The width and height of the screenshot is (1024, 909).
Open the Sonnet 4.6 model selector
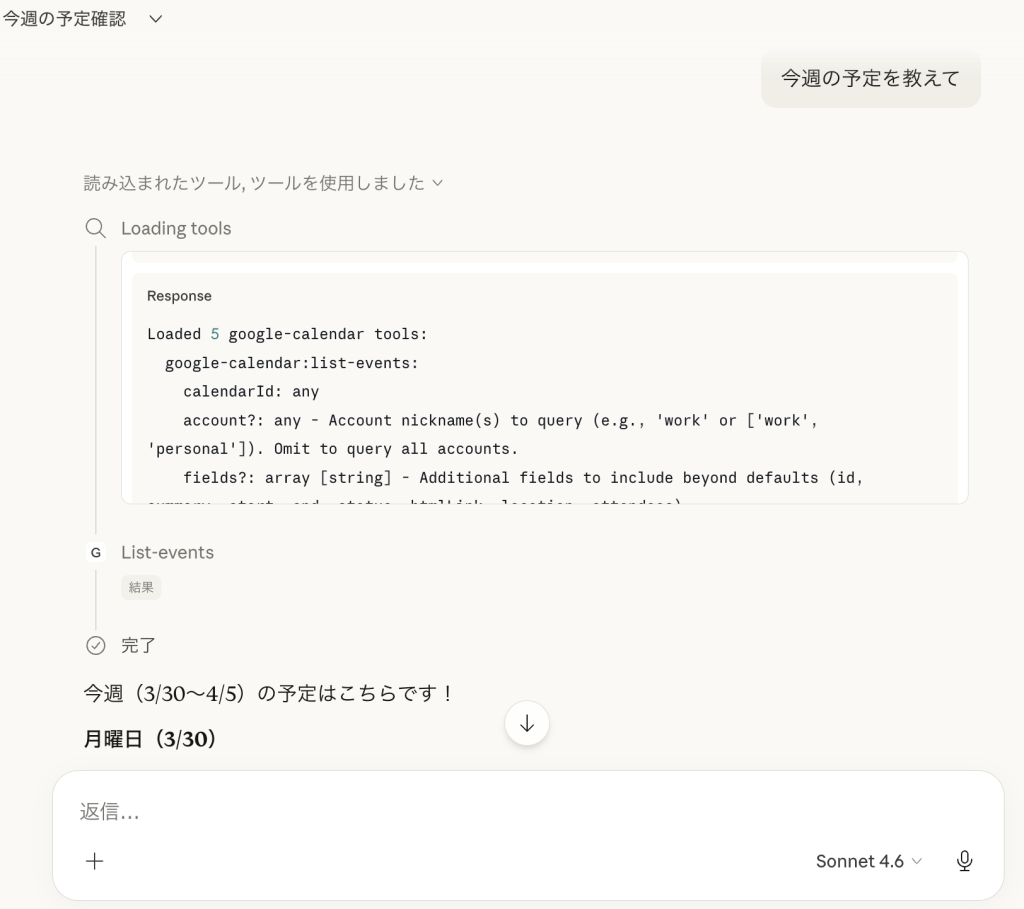click(x=868, y=861)
